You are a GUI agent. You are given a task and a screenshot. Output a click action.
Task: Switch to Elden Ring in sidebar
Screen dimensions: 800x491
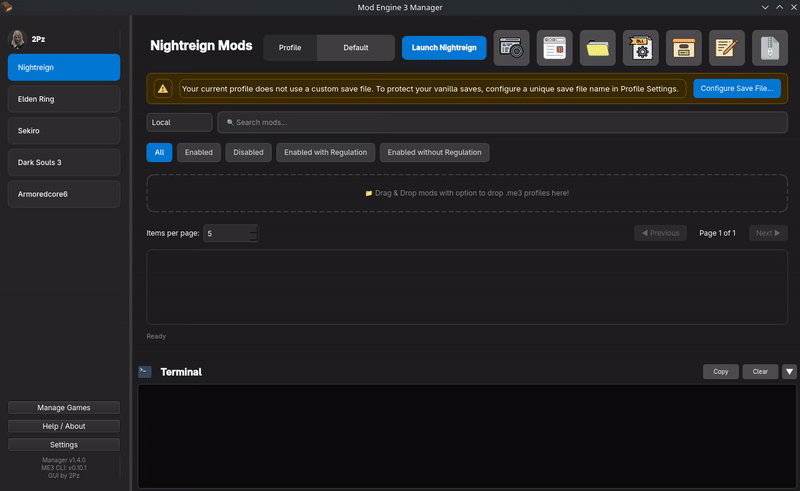[x=64, y=99]
